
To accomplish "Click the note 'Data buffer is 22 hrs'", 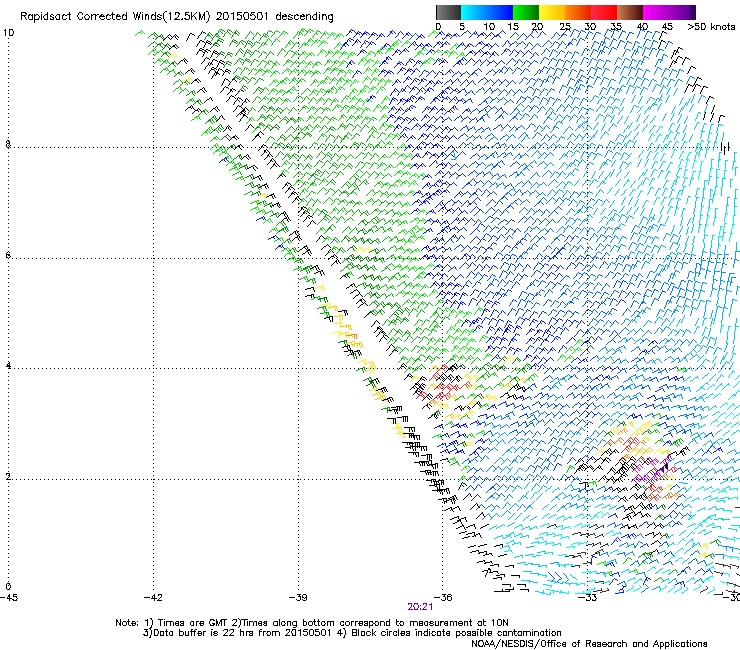I will click(204, 633).
